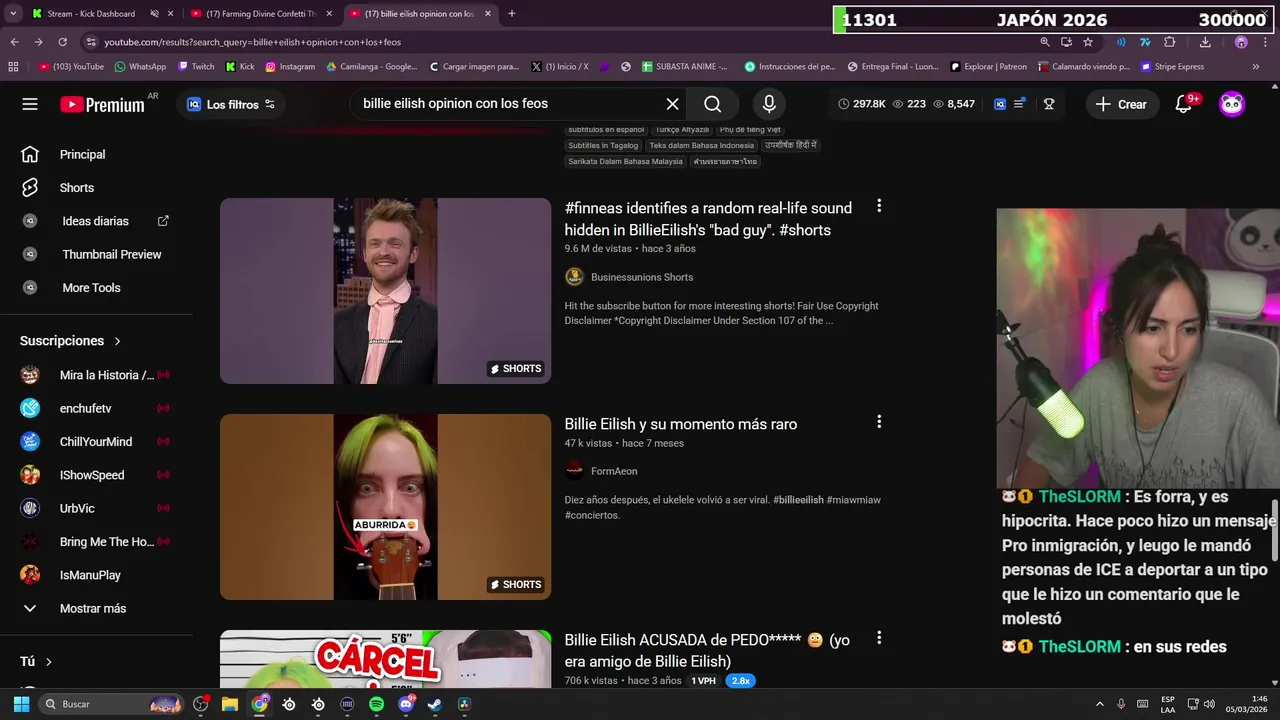1280x720 pixels.
Task: Open the YouTube hamburger guide menu
Action: point(30,104)
